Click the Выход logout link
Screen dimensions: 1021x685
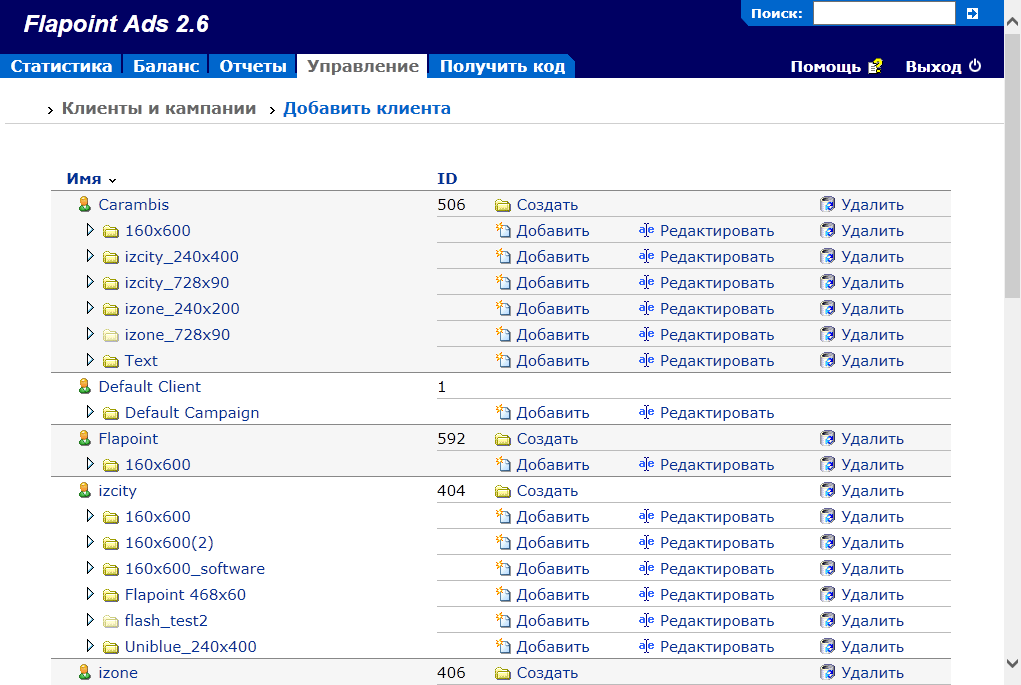[x=933, y=66]
